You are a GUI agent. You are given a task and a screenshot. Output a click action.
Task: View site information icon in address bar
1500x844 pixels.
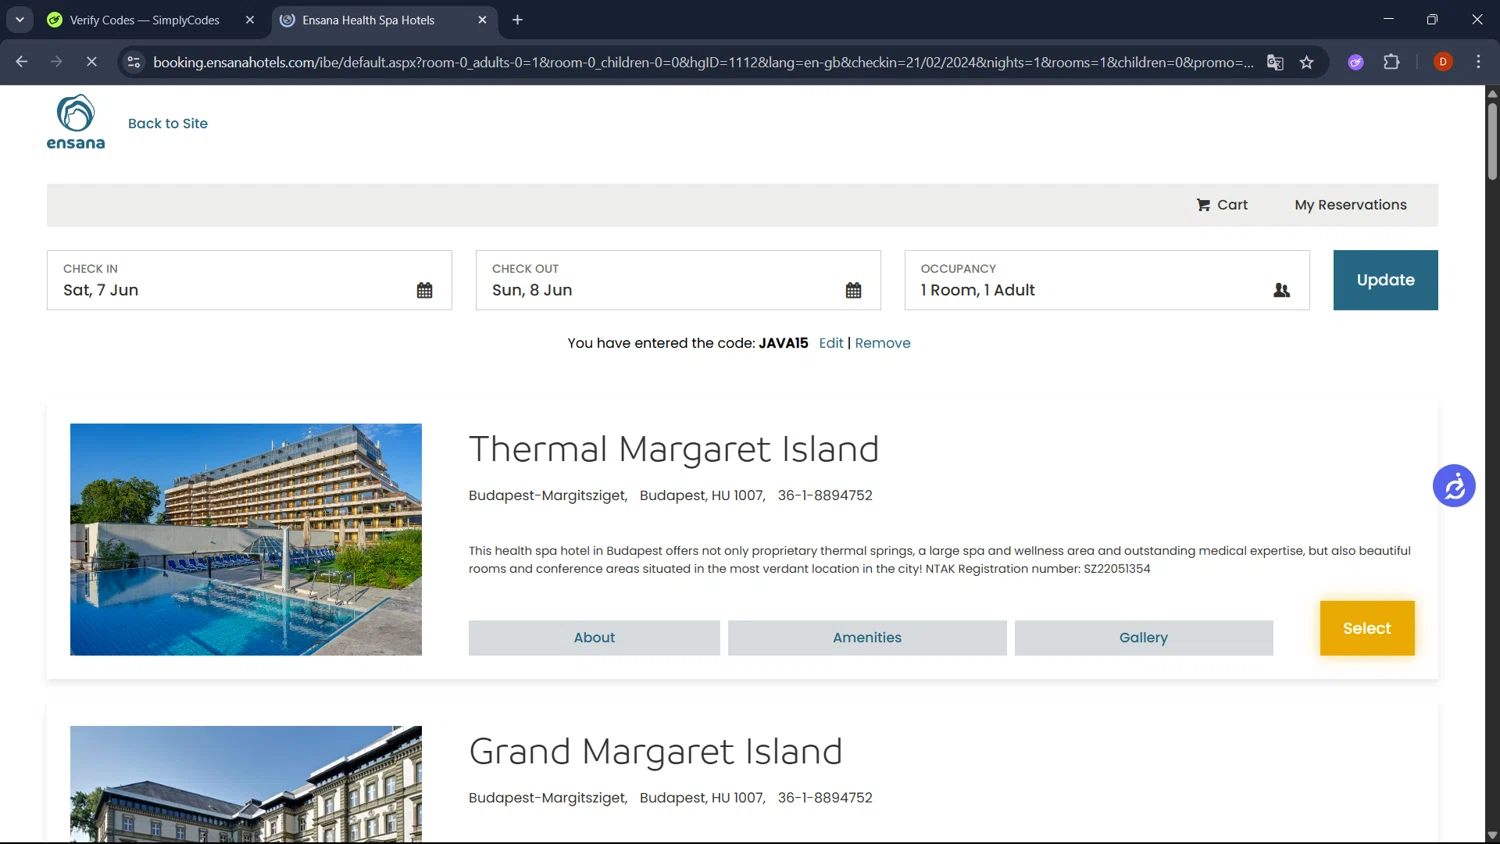(133, 62)
